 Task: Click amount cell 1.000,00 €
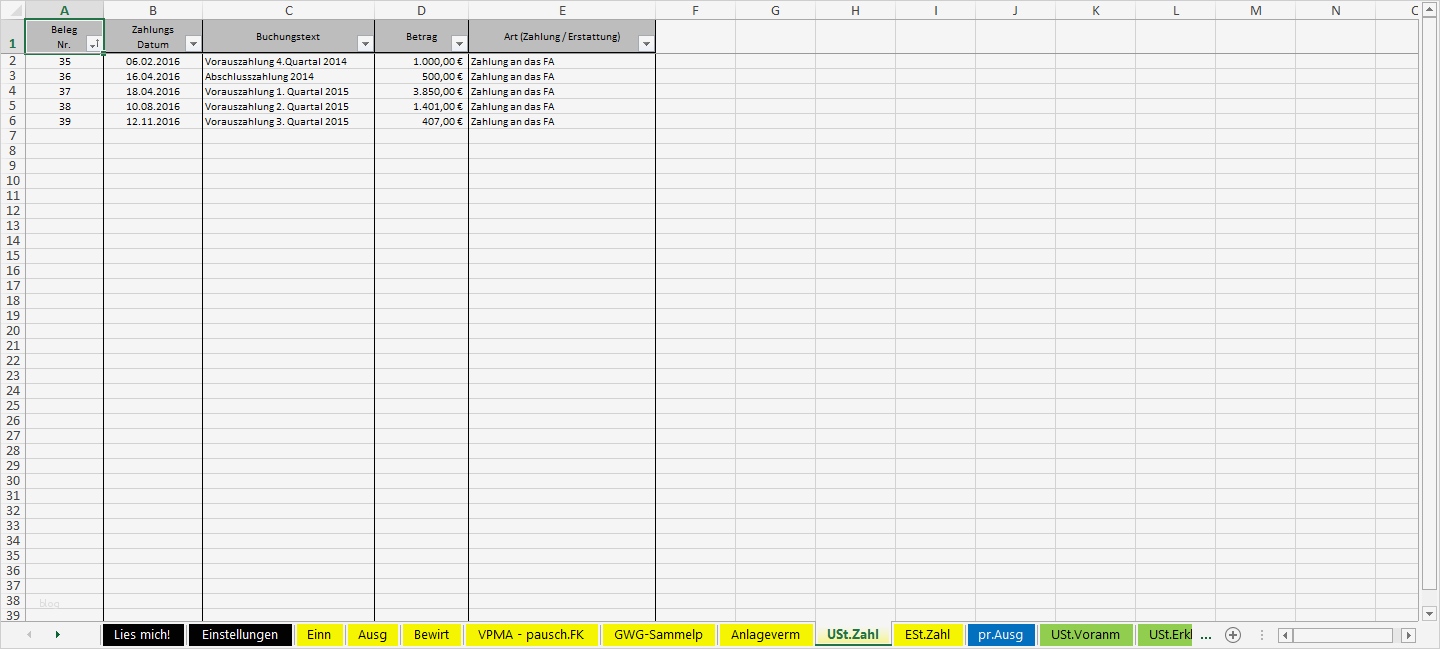point(421,61)
